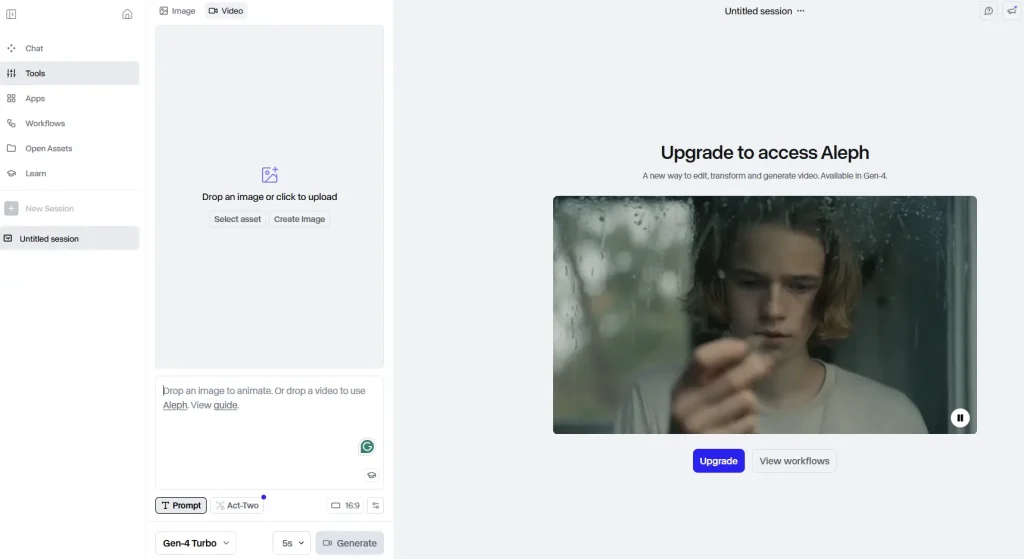Switch to Act-Two mode
The width and height of the screenshot is (1024, 559).
pos(236,506)
